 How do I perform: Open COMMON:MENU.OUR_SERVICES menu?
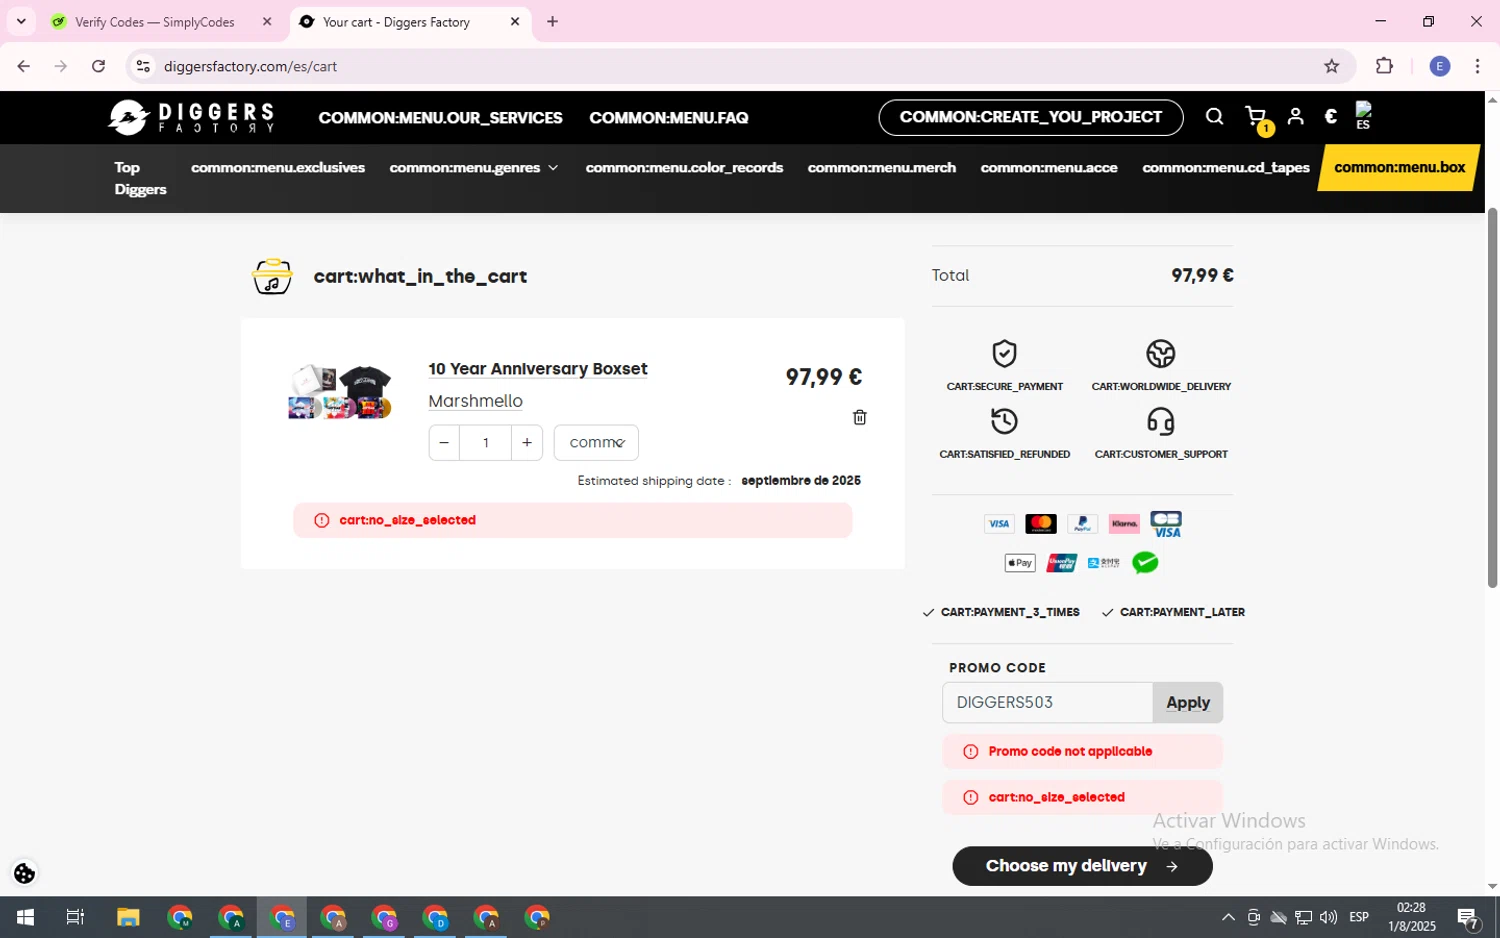tap(440, 117)
